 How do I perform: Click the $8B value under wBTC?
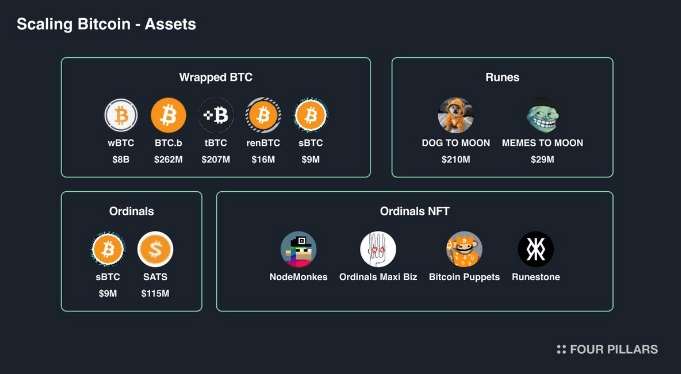click(121, 160)
